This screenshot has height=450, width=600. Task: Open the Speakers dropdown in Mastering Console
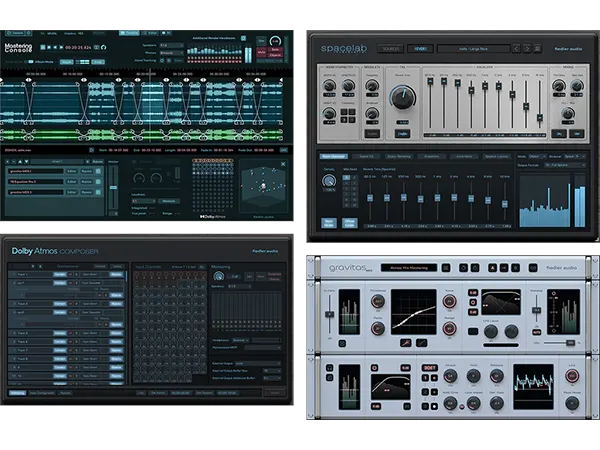pyautogui.click(x=171, y=46)
